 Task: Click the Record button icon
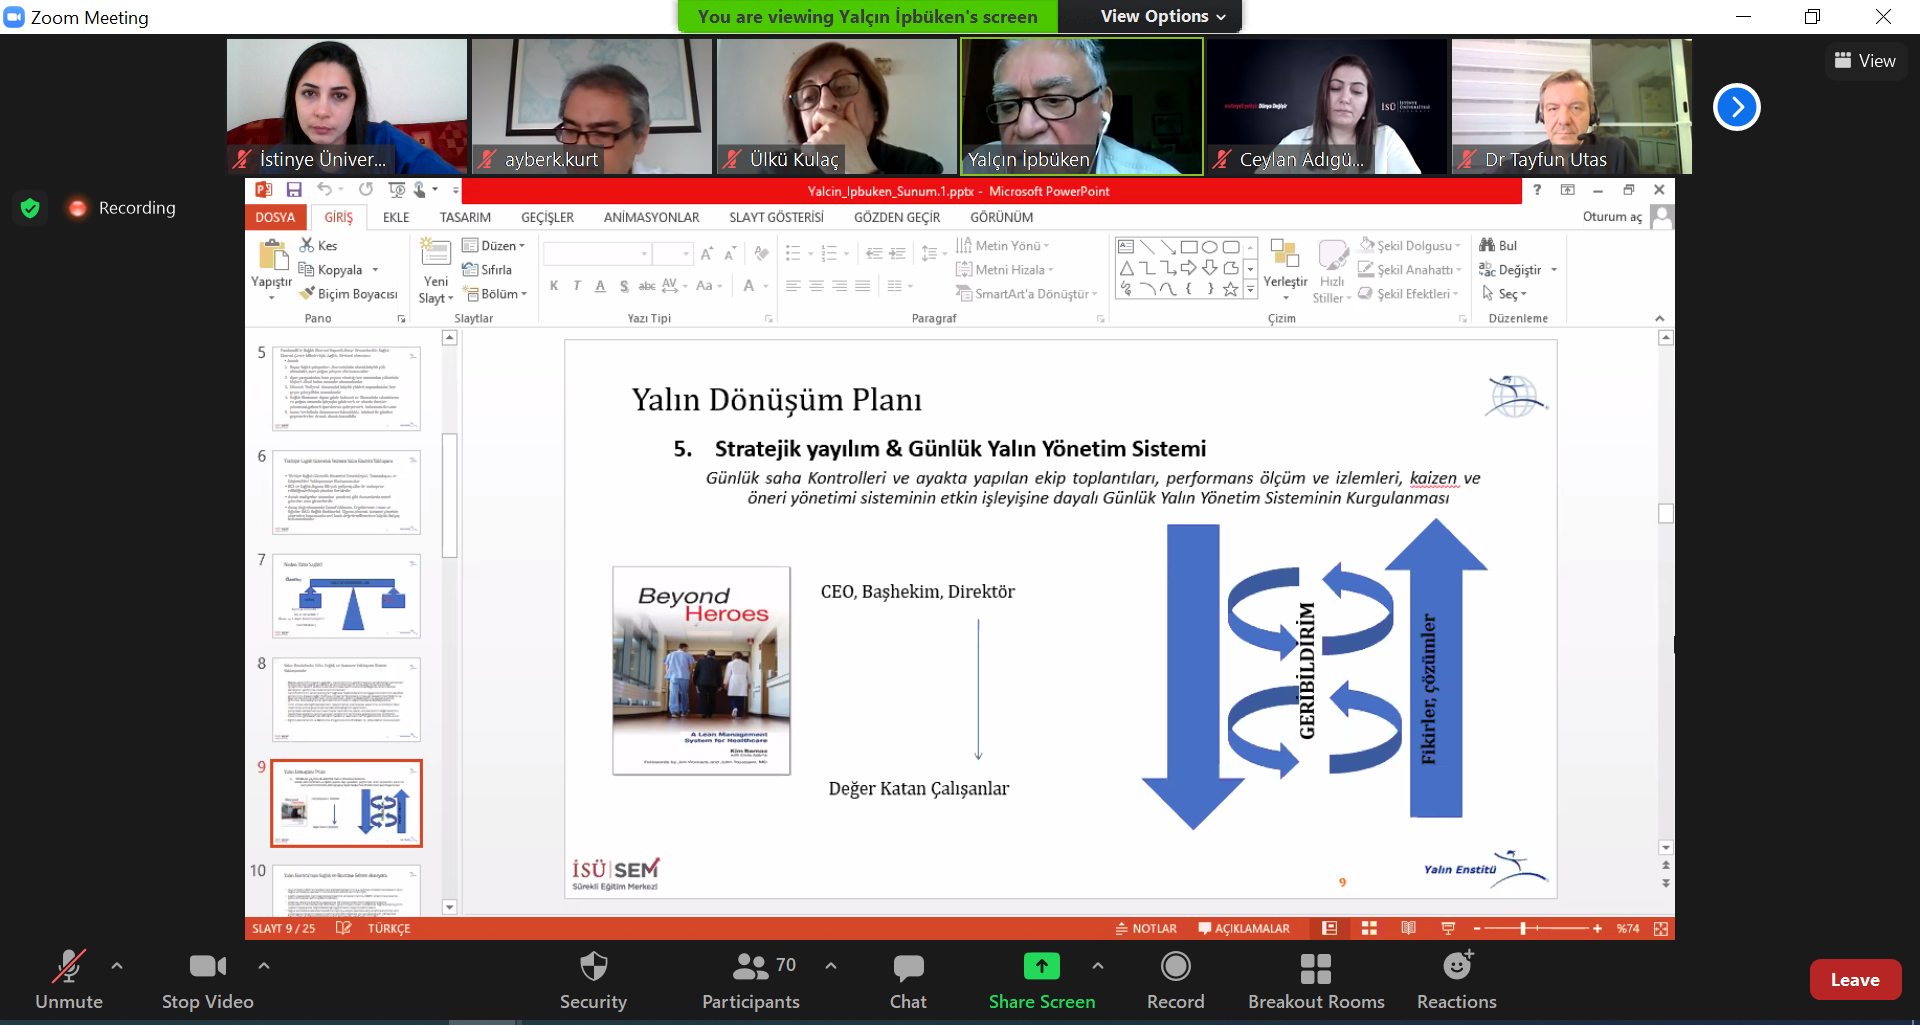(x=1175, y=966)
